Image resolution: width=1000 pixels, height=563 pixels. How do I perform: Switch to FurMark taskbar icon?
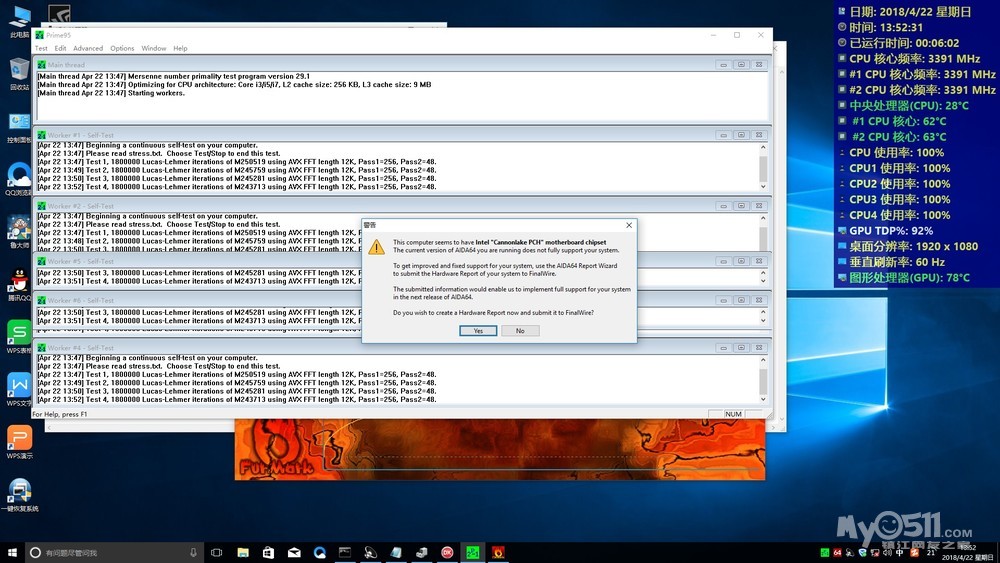point(498,552)
